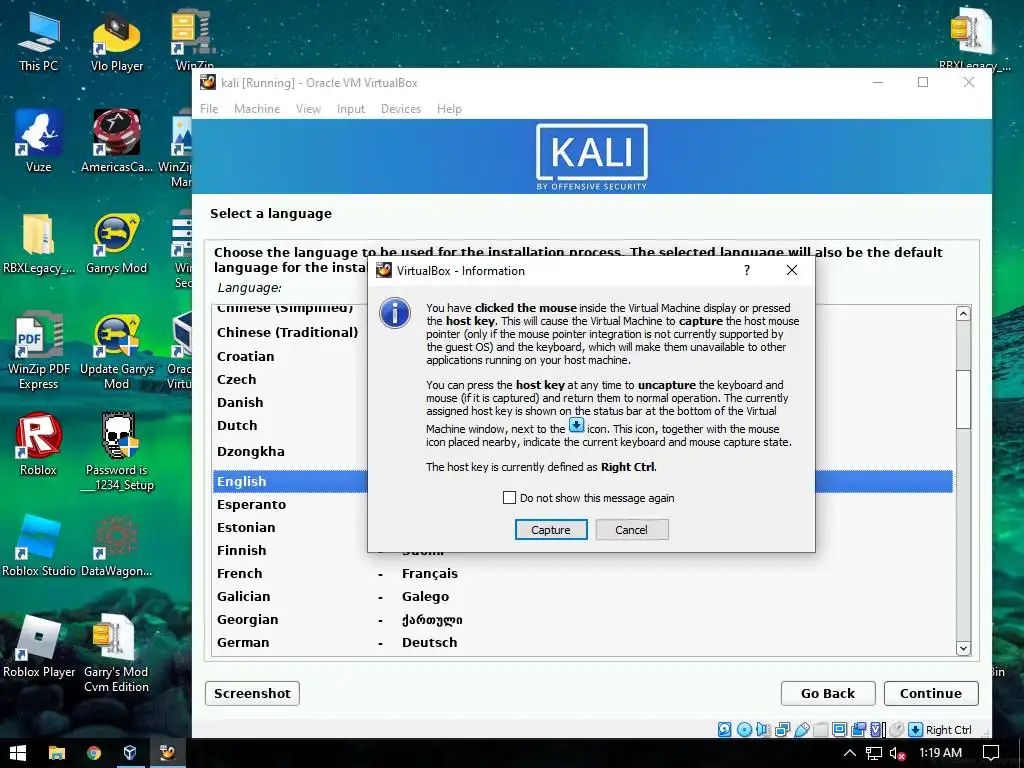Click the mouse integration status icon
Screen dimensions: 1024x768
tap(897, 729)
